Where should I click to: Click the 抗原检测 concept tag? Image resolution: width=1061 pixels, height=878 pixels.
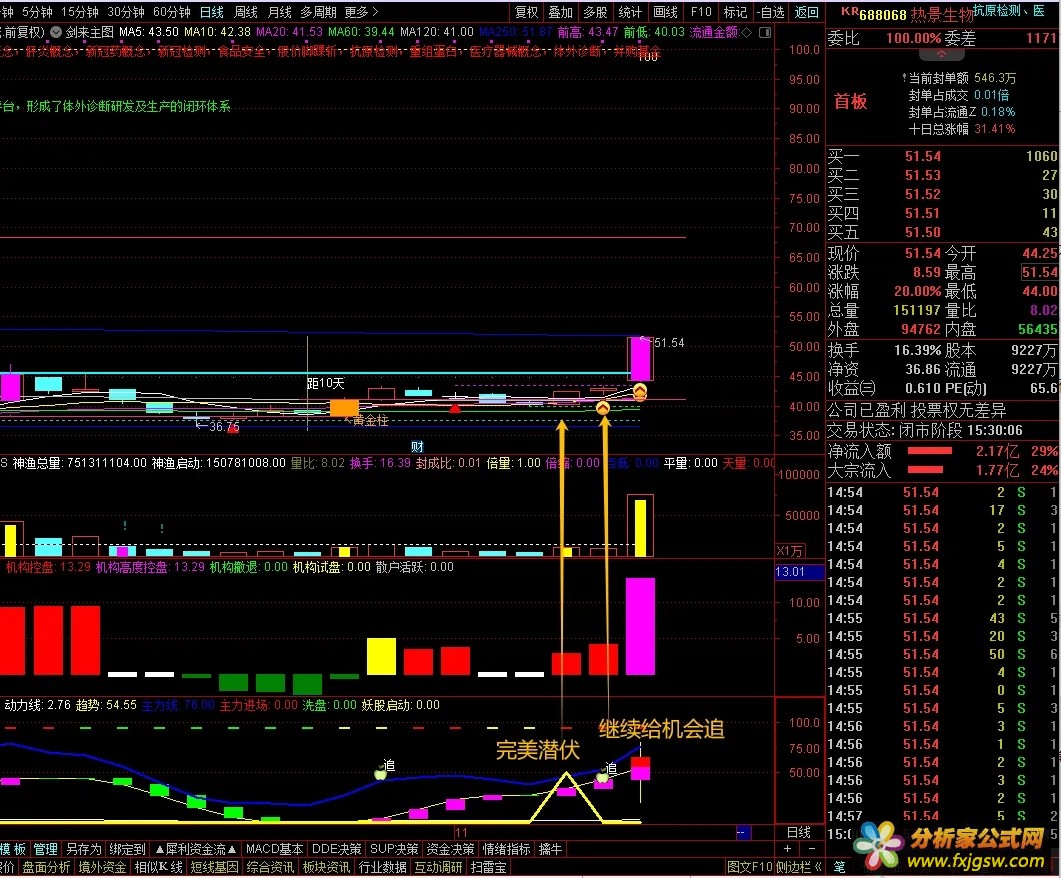[x=997, y=10]
